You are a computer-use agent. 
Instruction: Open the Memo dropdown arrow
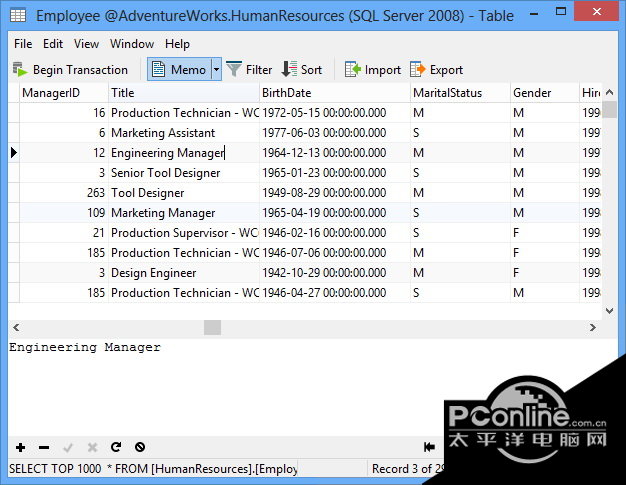click(216, 69)
